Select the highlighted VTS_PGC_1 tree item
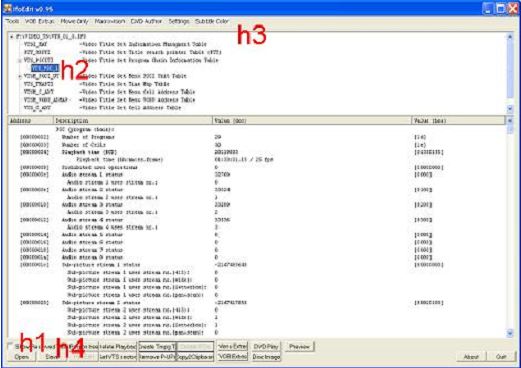This screenshot has width=521, height=368. click(x=45, y=68)
